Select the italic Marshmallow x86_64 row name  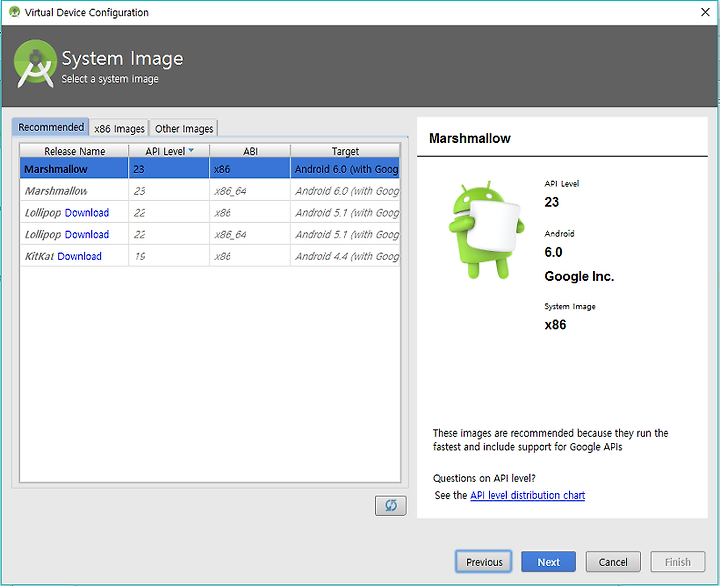pos(56,191)
